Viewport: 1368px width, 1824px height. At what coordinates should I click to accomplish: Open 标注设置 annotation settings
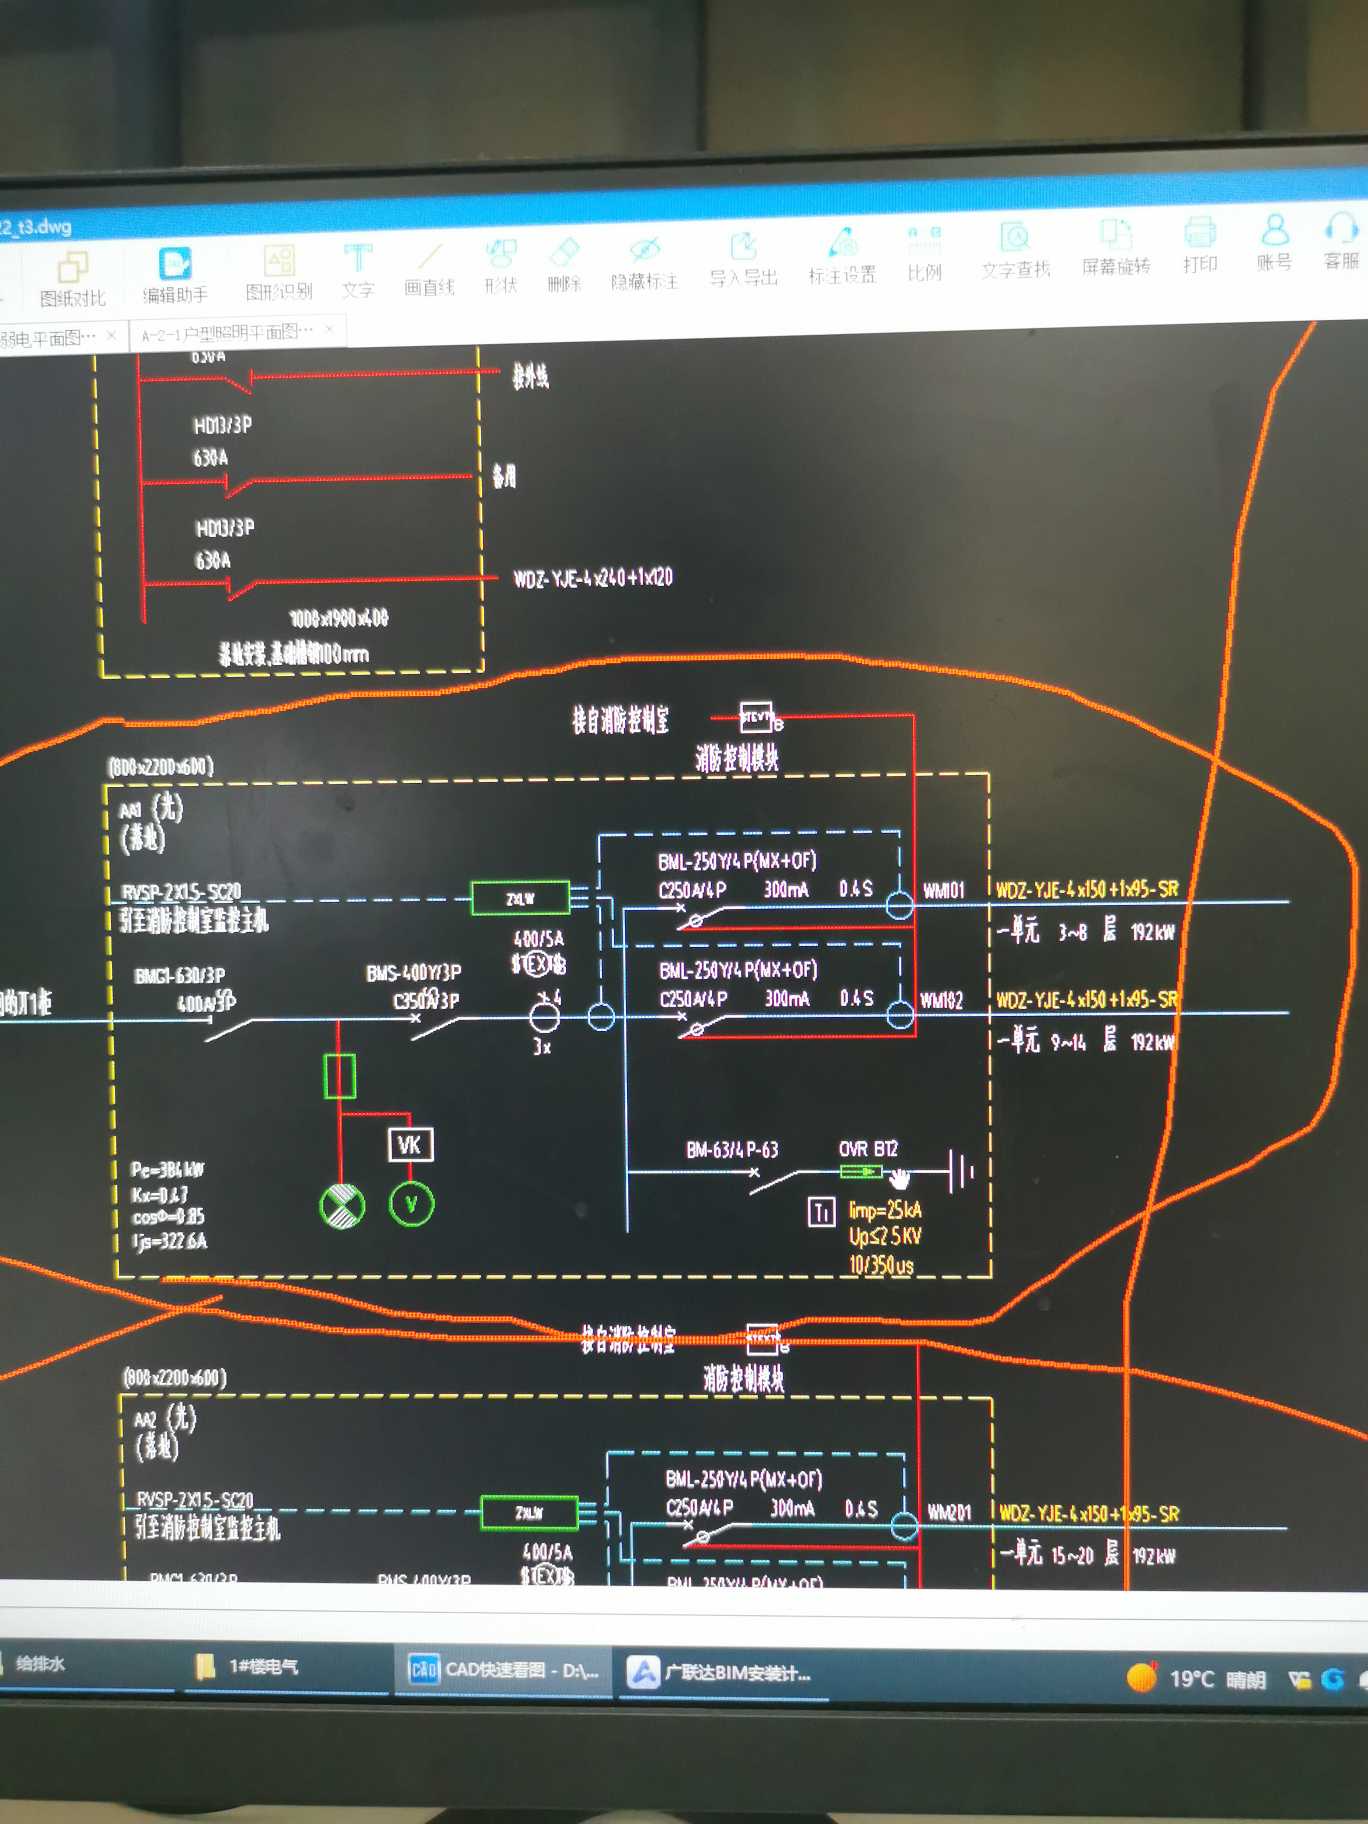pos(842,255)
